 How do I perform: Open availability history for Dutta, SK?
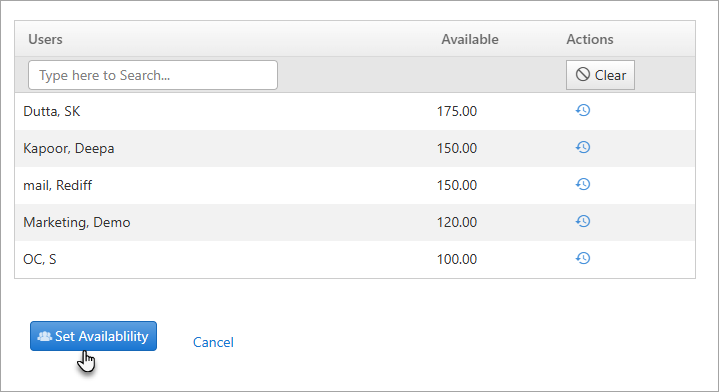click(583, 110)
